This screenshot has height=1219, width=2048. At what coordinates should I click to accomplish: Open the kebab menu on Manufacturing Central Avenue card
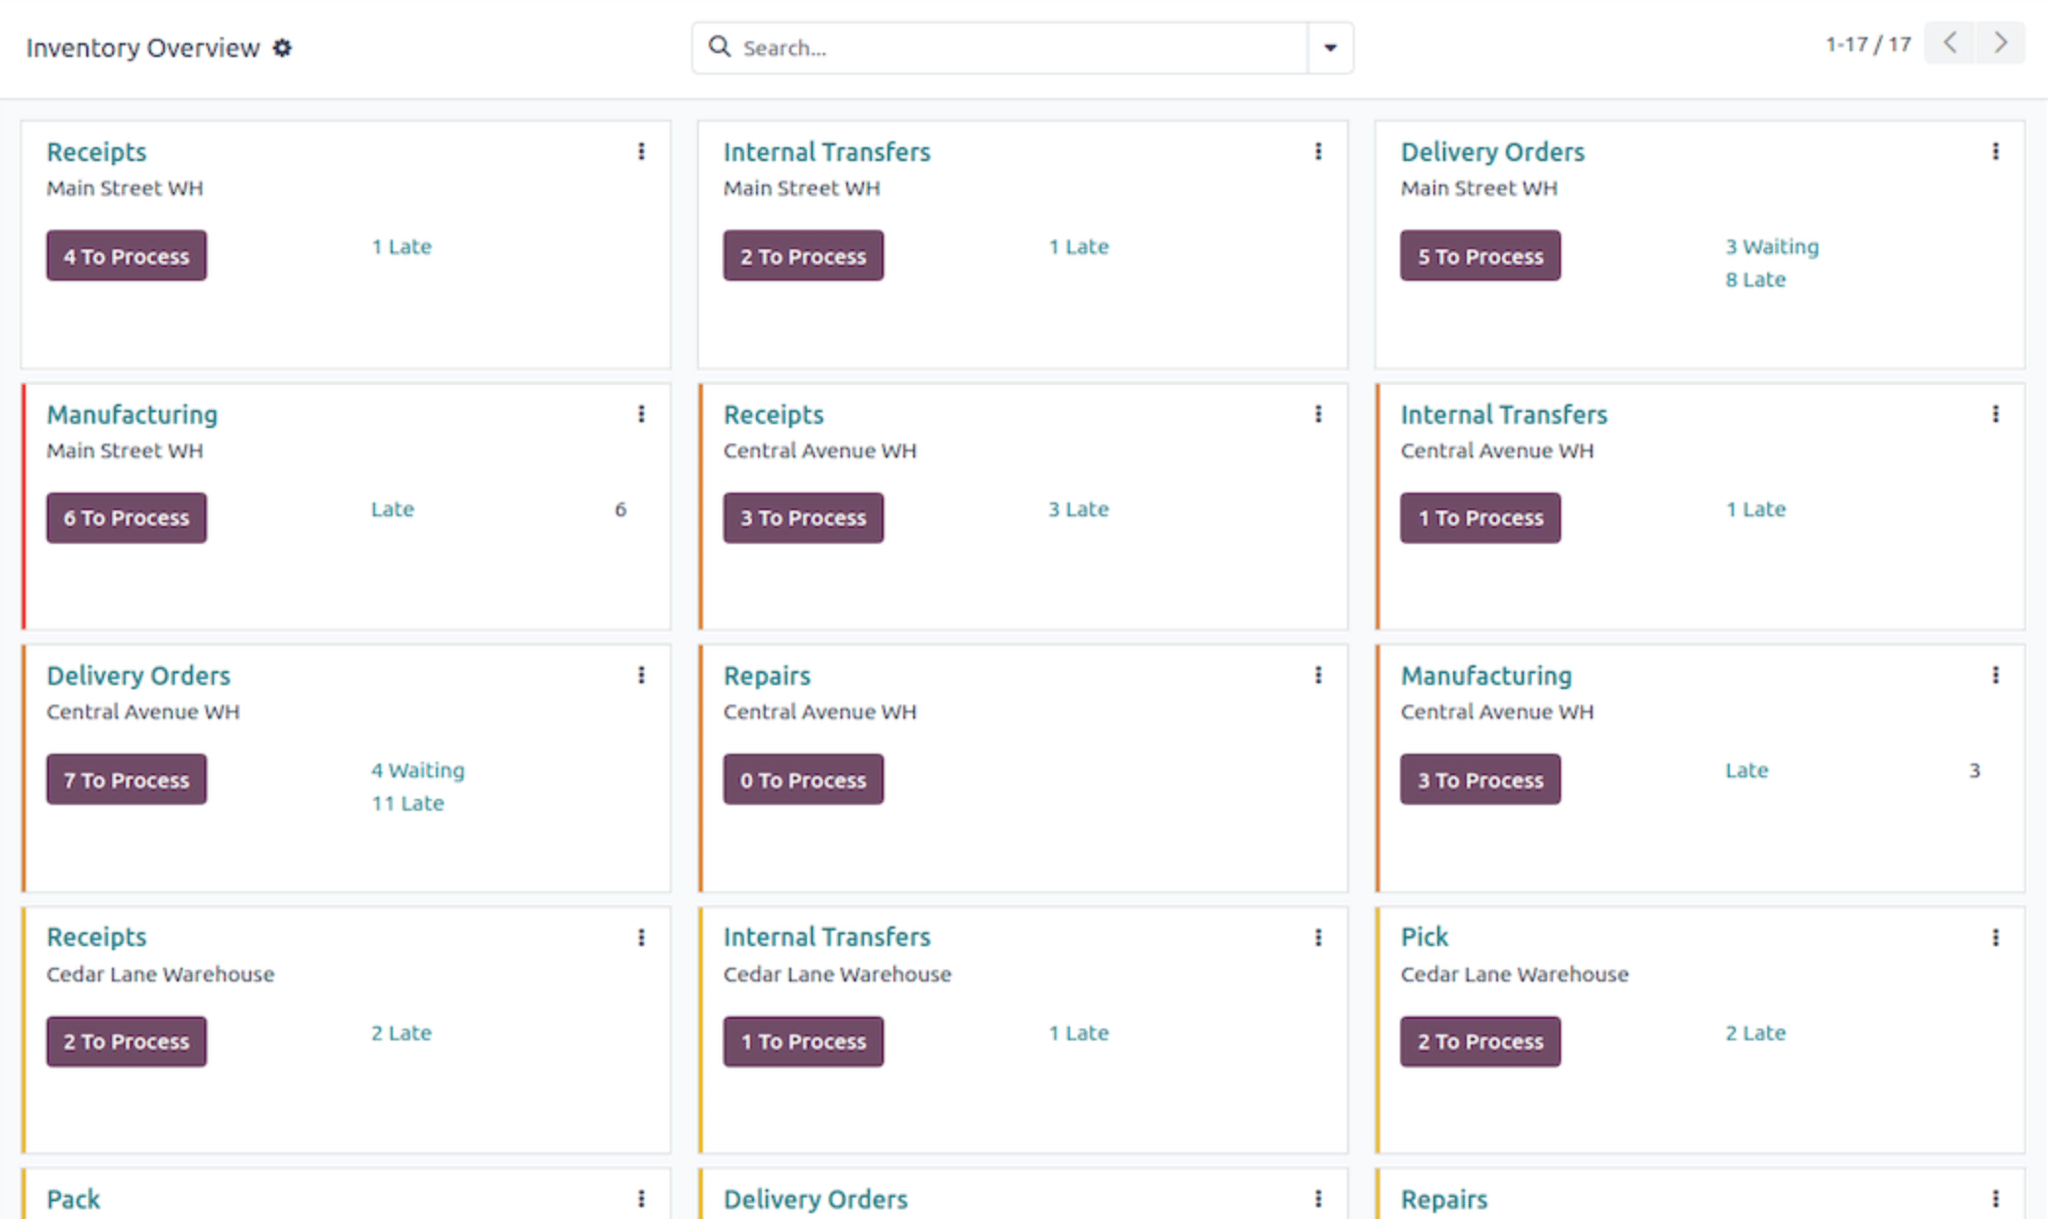click(1996, 676)
